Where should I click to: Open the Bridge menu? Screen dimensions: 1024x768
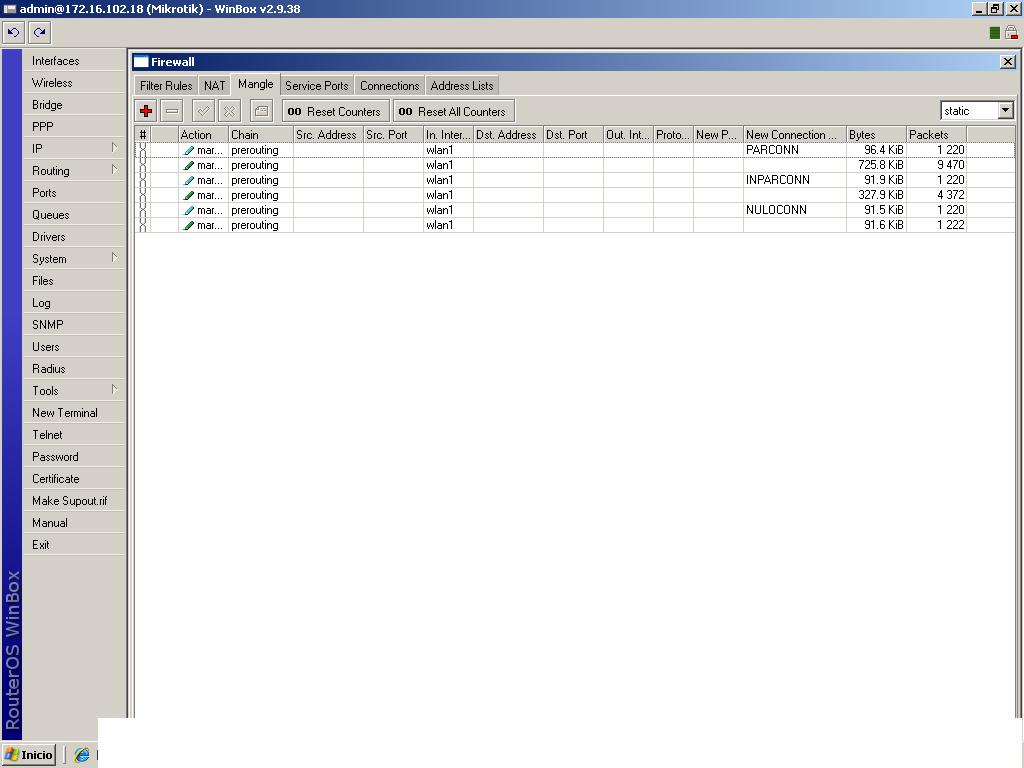pyautogui.click(x=74, y=104)
